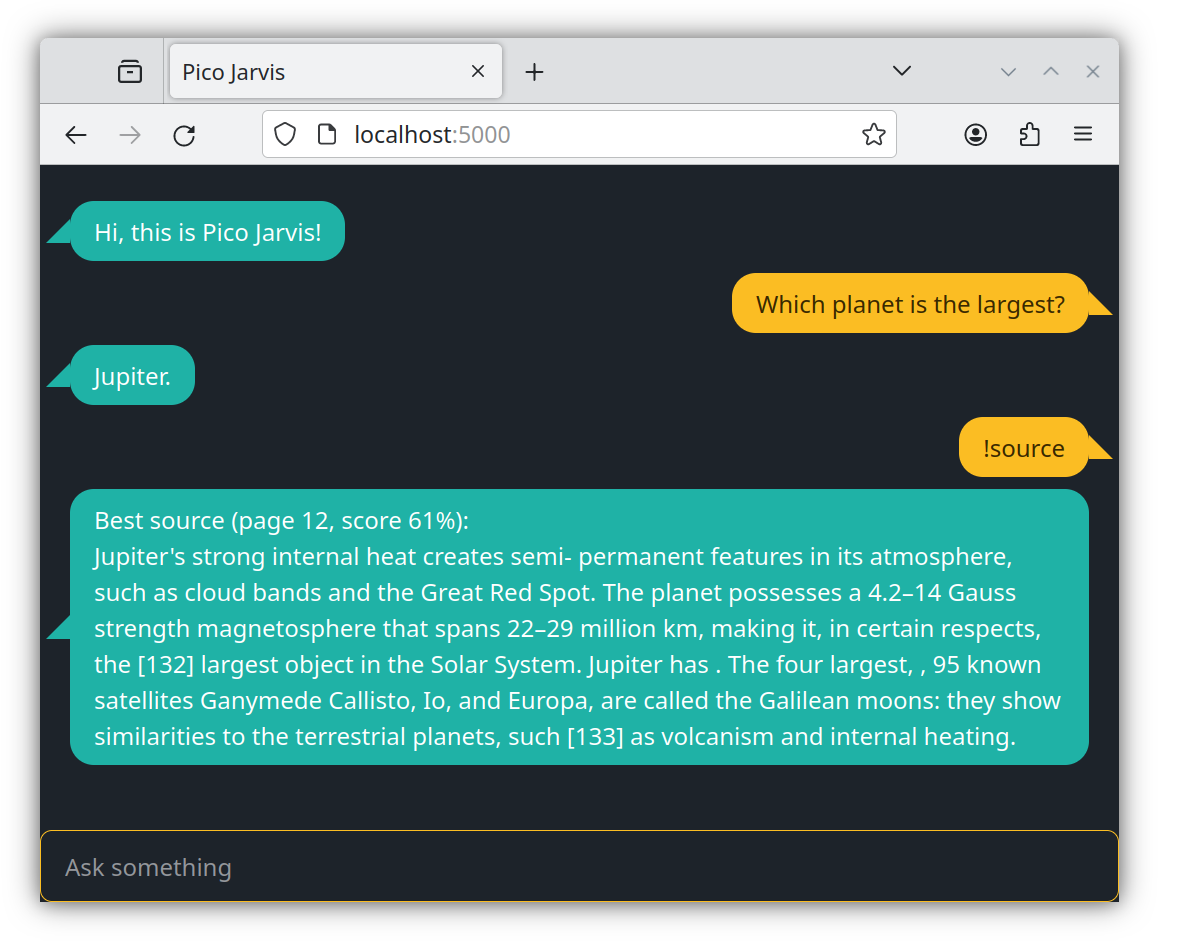Open a new tab with plus icon
This screenshot has width=1201, height=941.
click(535, 71)
